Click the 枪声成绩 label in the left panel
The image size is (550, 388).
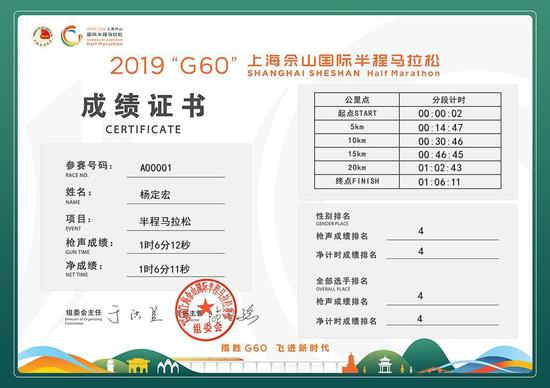(x=89, y=242)
